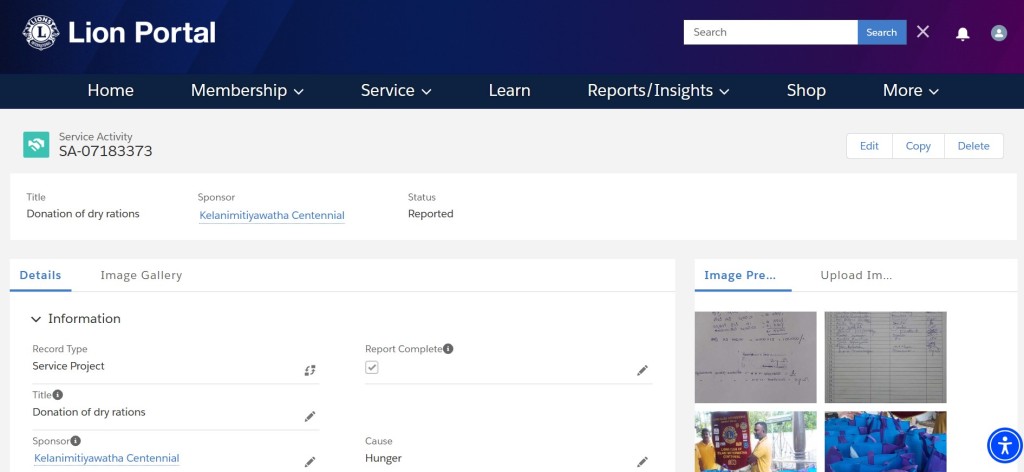Image resolution: width=1024 pixels, height=472 pixels.
Task: Show info tooltip beside Title label
Action: [x=58, y=394]
